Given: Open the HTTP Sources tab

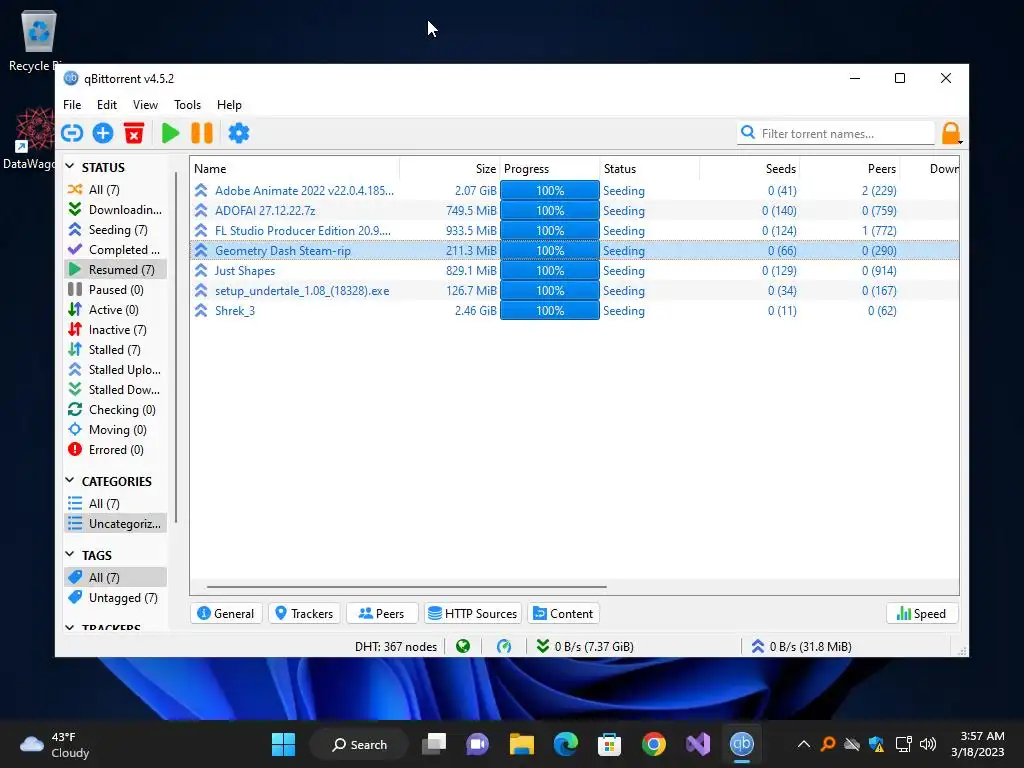Looking at the screenshot, I should (x=473, y=613).
